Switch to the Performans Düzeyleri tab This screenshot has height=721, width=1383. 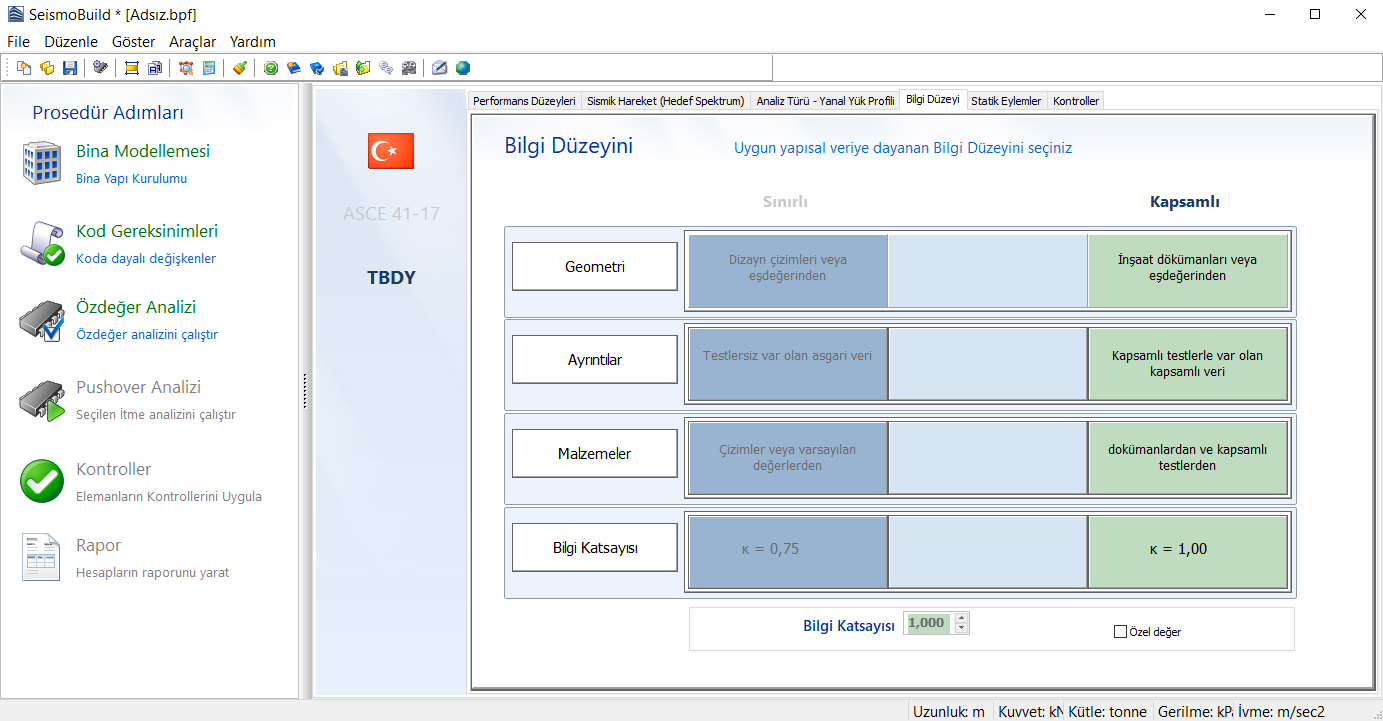pos(524,101)
